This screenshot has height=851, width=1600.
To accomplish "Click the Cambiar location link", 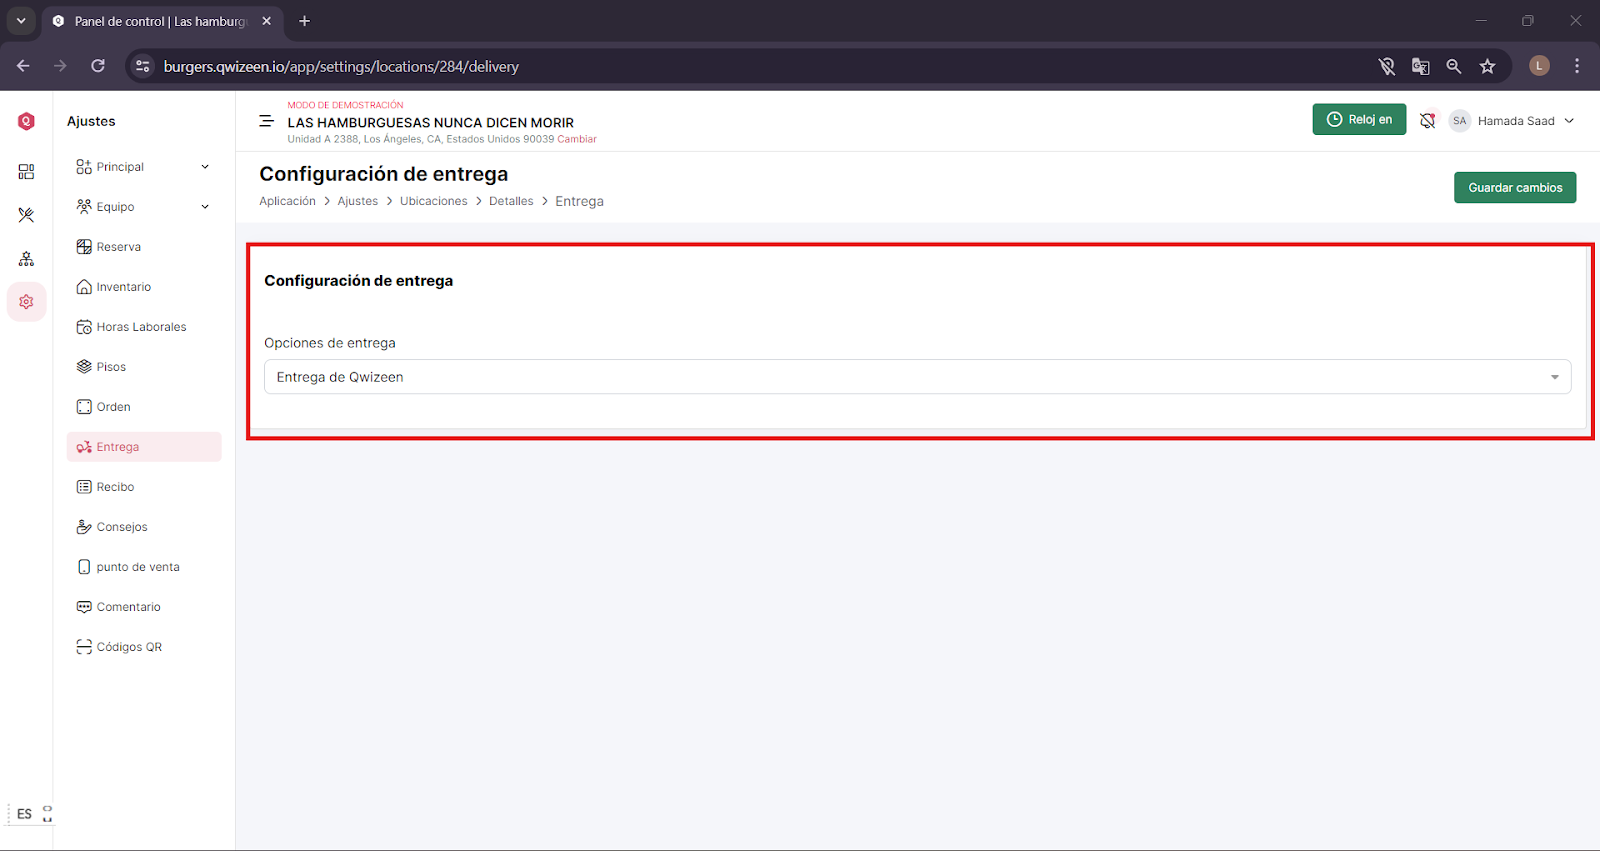I will coord(577,139).
